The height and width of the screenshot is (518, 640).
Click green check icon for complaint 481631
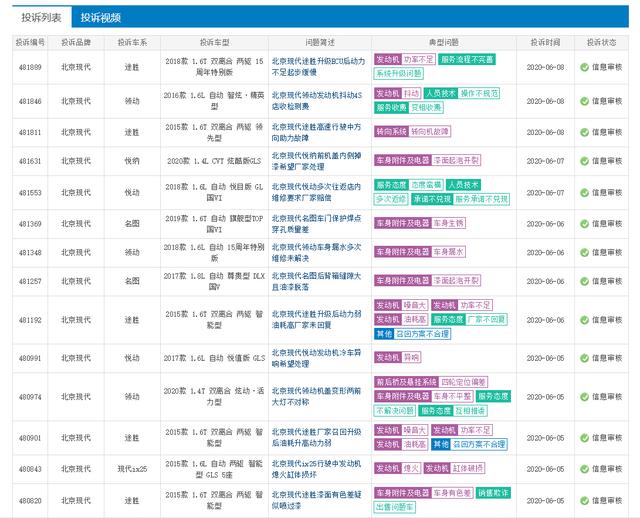(x=584, y=161)
